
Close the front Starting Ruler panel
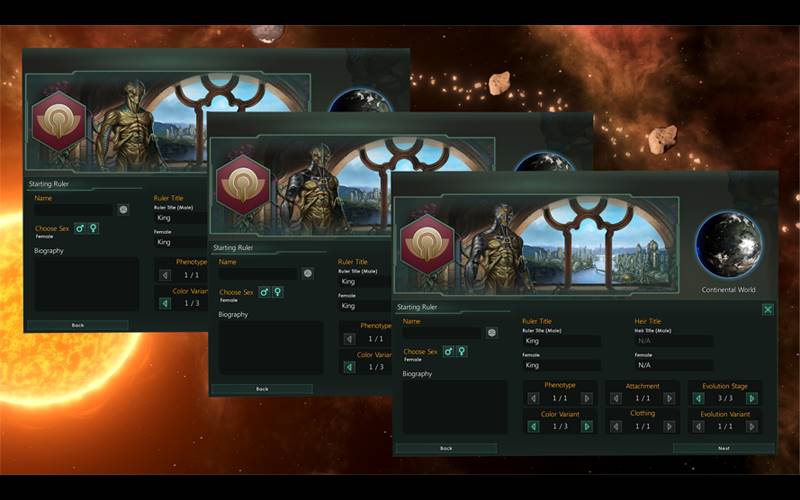point(767,309)
